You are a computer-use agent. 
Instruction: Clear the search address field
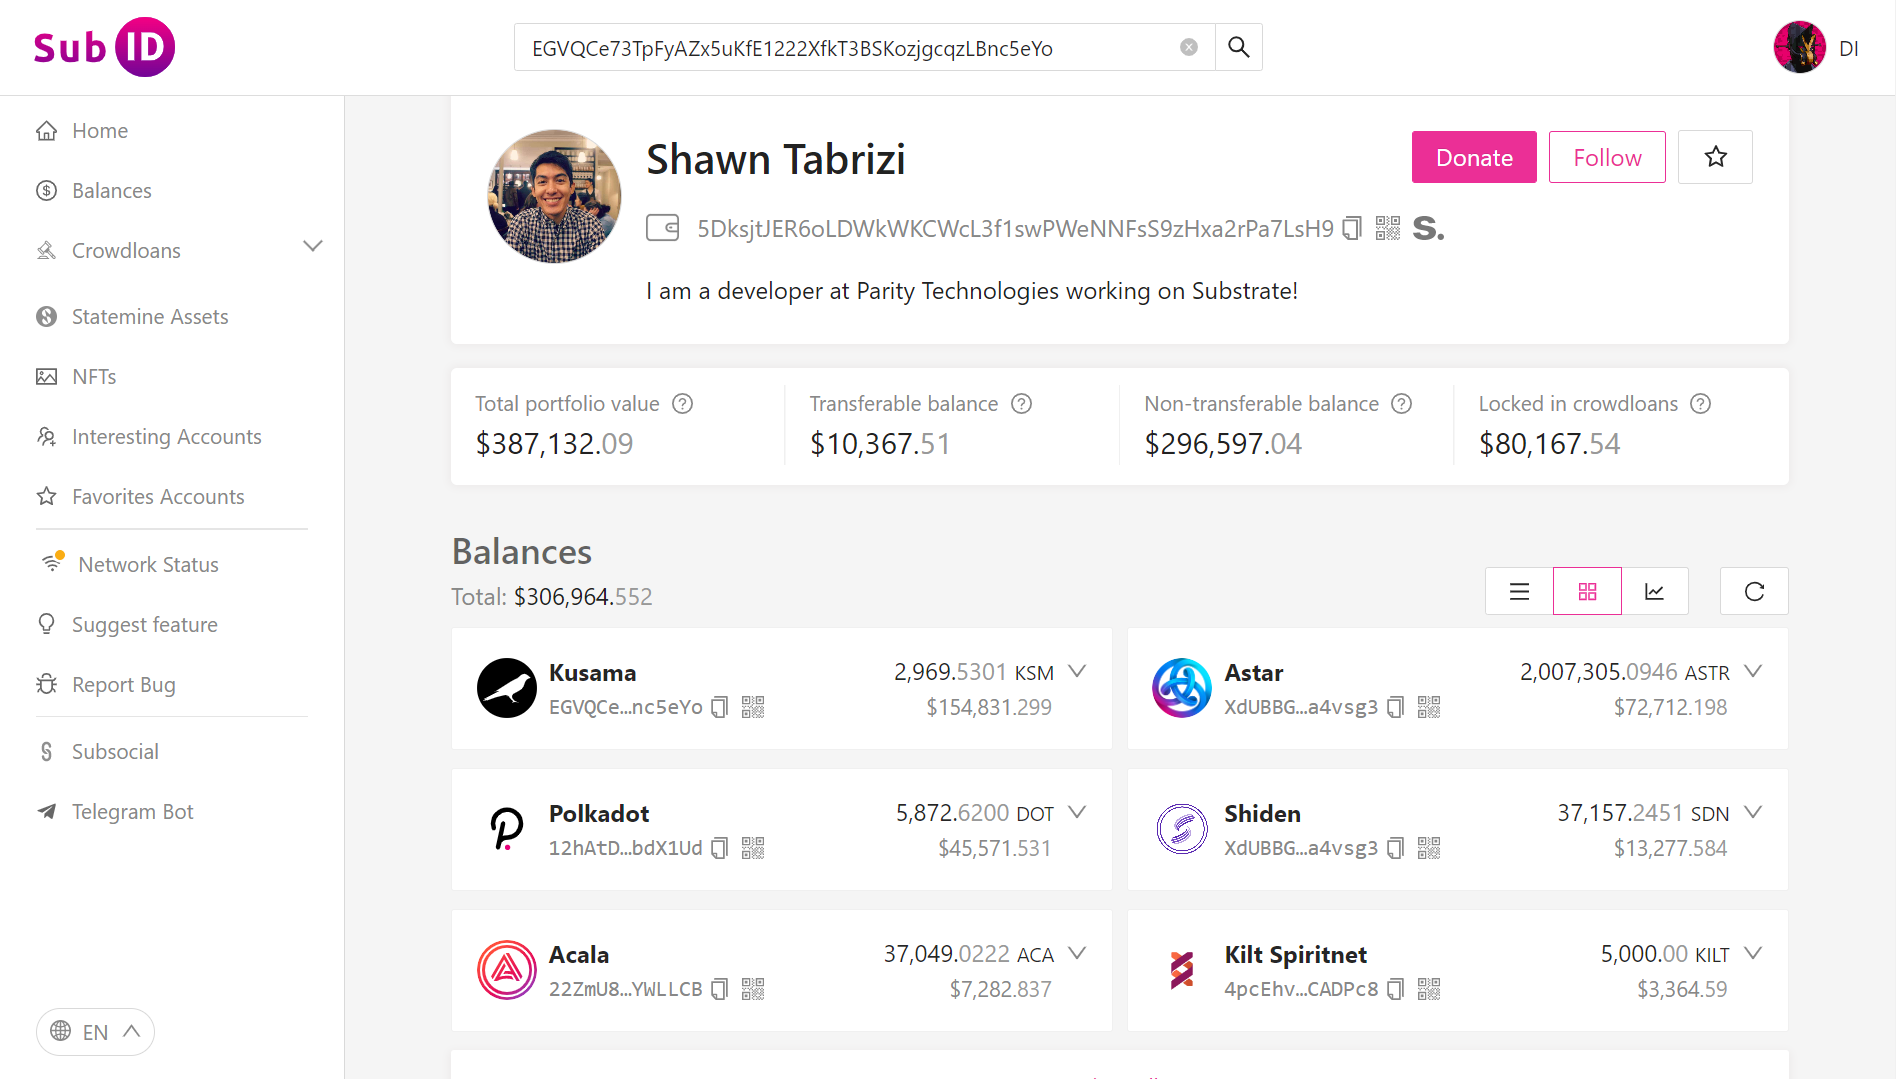[1188, 47]
